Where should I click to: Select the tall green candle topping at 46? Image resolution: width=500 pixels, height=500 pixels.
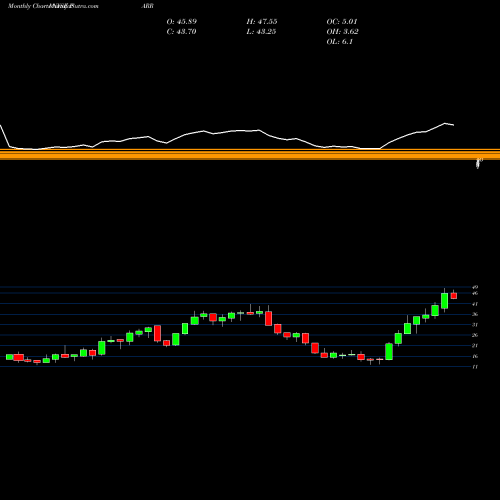[x=444, y=301]
